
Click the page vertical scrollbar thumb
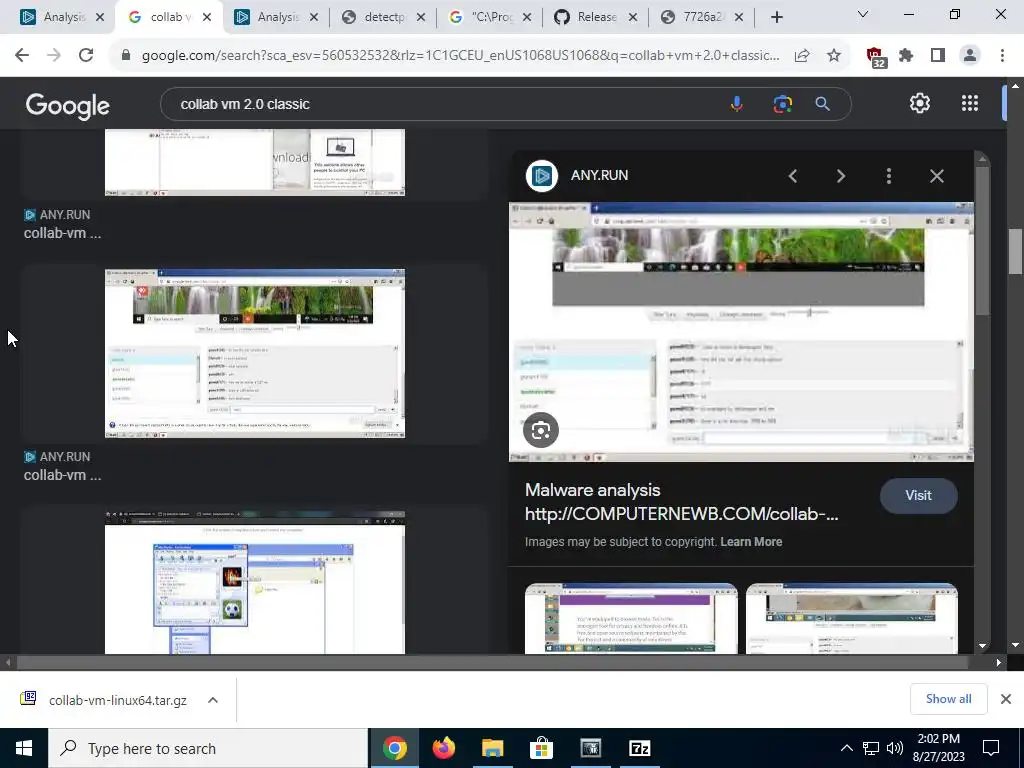pyautogui.click(x=1014, y=251)
